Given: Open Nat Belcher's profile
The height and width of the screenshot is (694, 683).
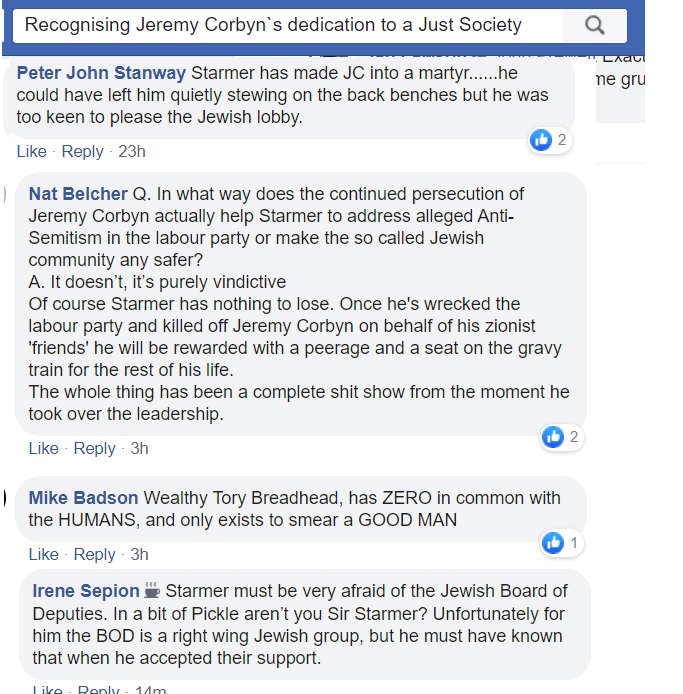Looking at the screenshot, I should (78, 194).
